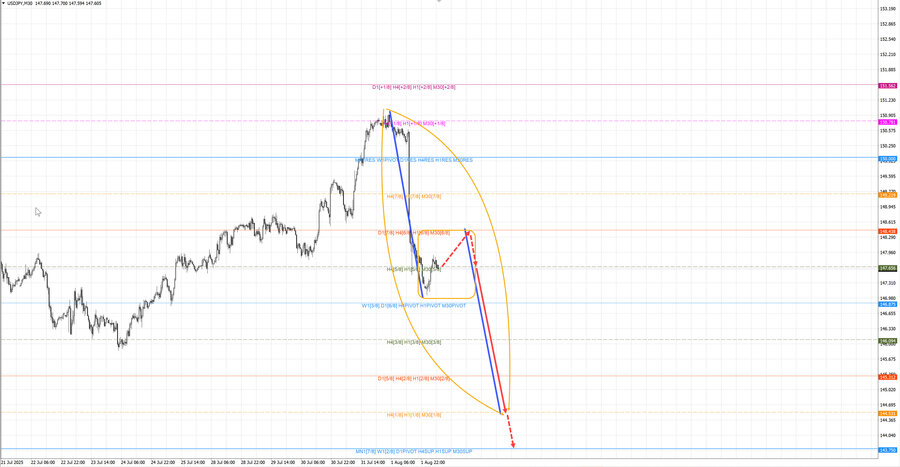Click the 24 Jul 22:00 time label

(163, 462)
